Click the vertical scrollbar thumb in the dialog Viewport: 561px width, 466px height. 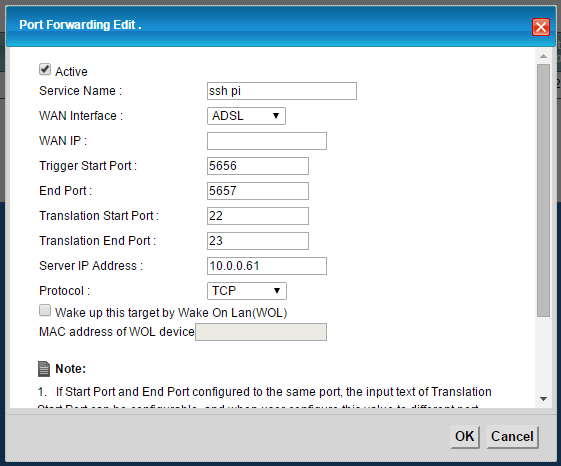543,190
